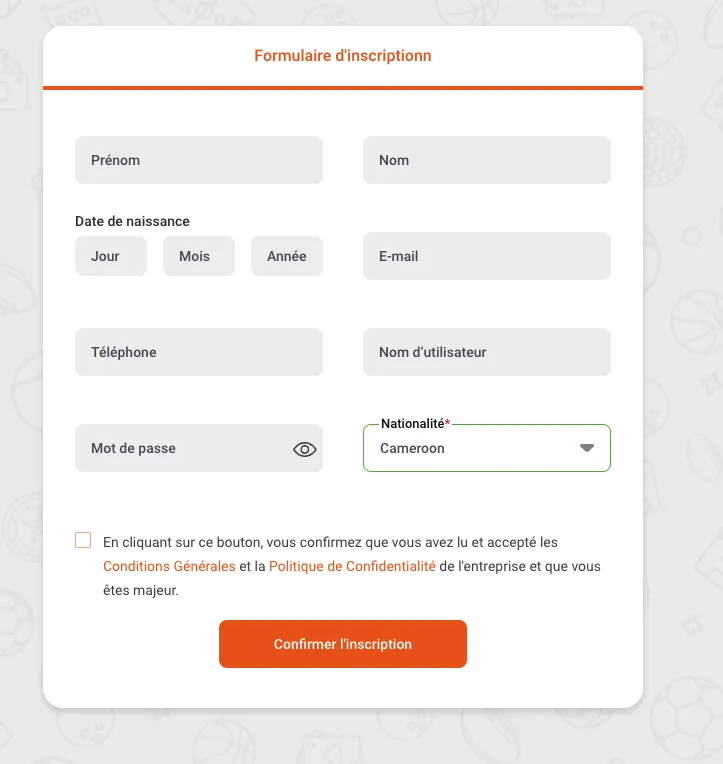Select the E-mail input field
Image resolution: width=723 pixels, height=764 pixels.
coord(486,256)
